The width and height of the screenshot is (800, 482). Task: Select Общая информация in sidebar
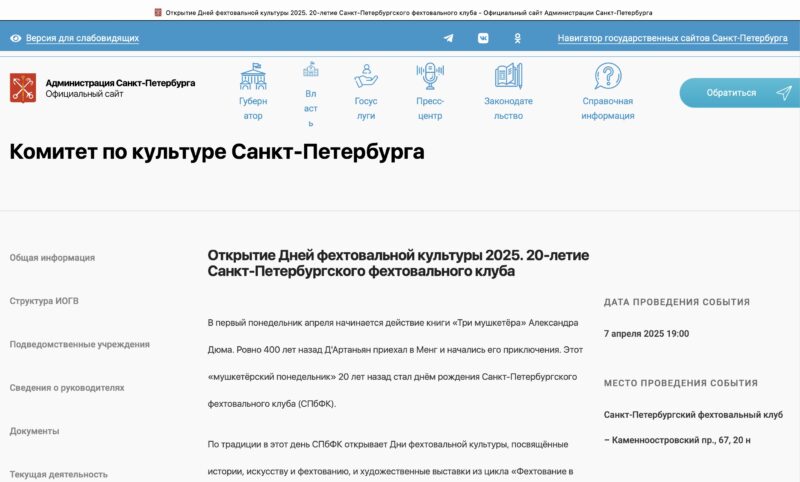pyautogui.click(x=52, y=257)
